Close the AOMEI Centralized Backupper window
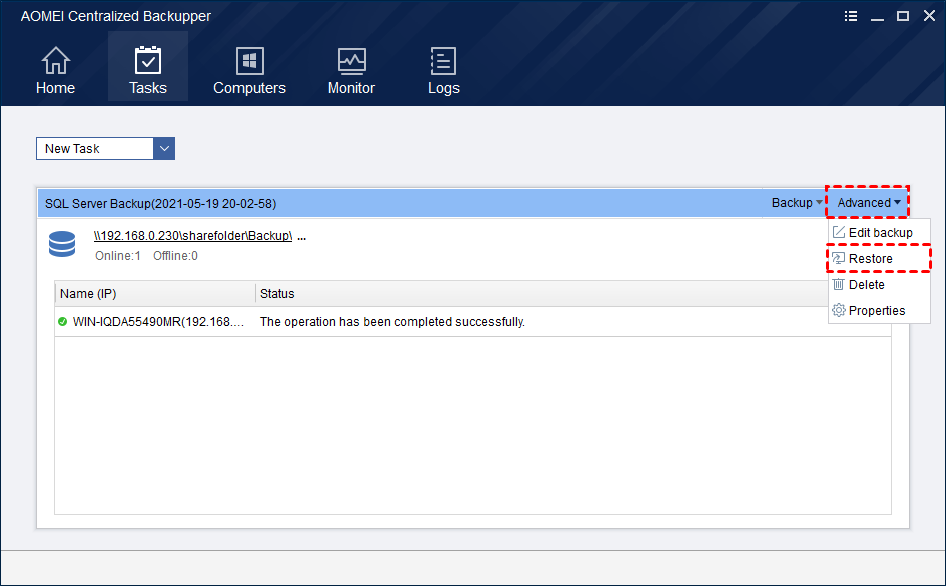 929,16
